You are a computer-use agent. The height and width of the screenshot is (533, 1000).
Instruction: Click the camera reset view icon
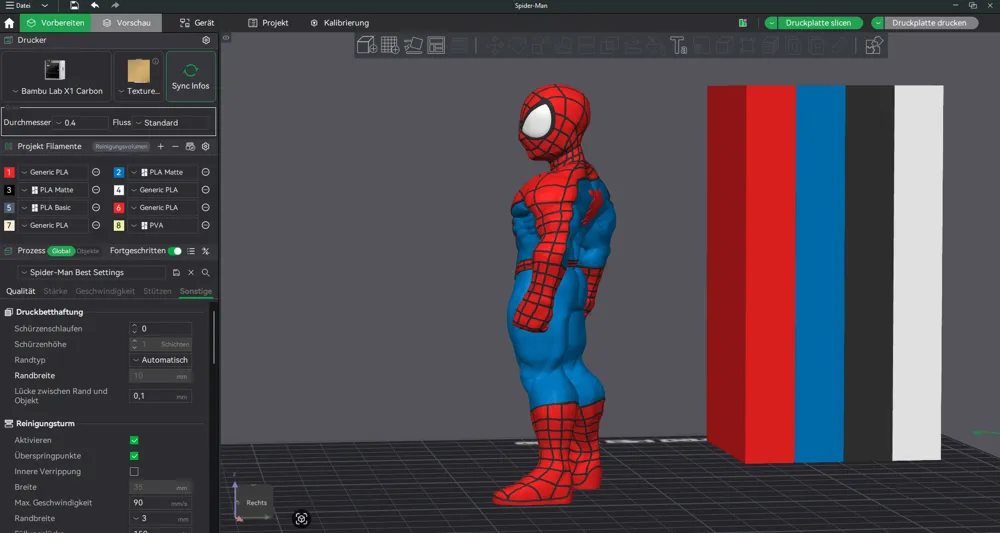[302, 519]
